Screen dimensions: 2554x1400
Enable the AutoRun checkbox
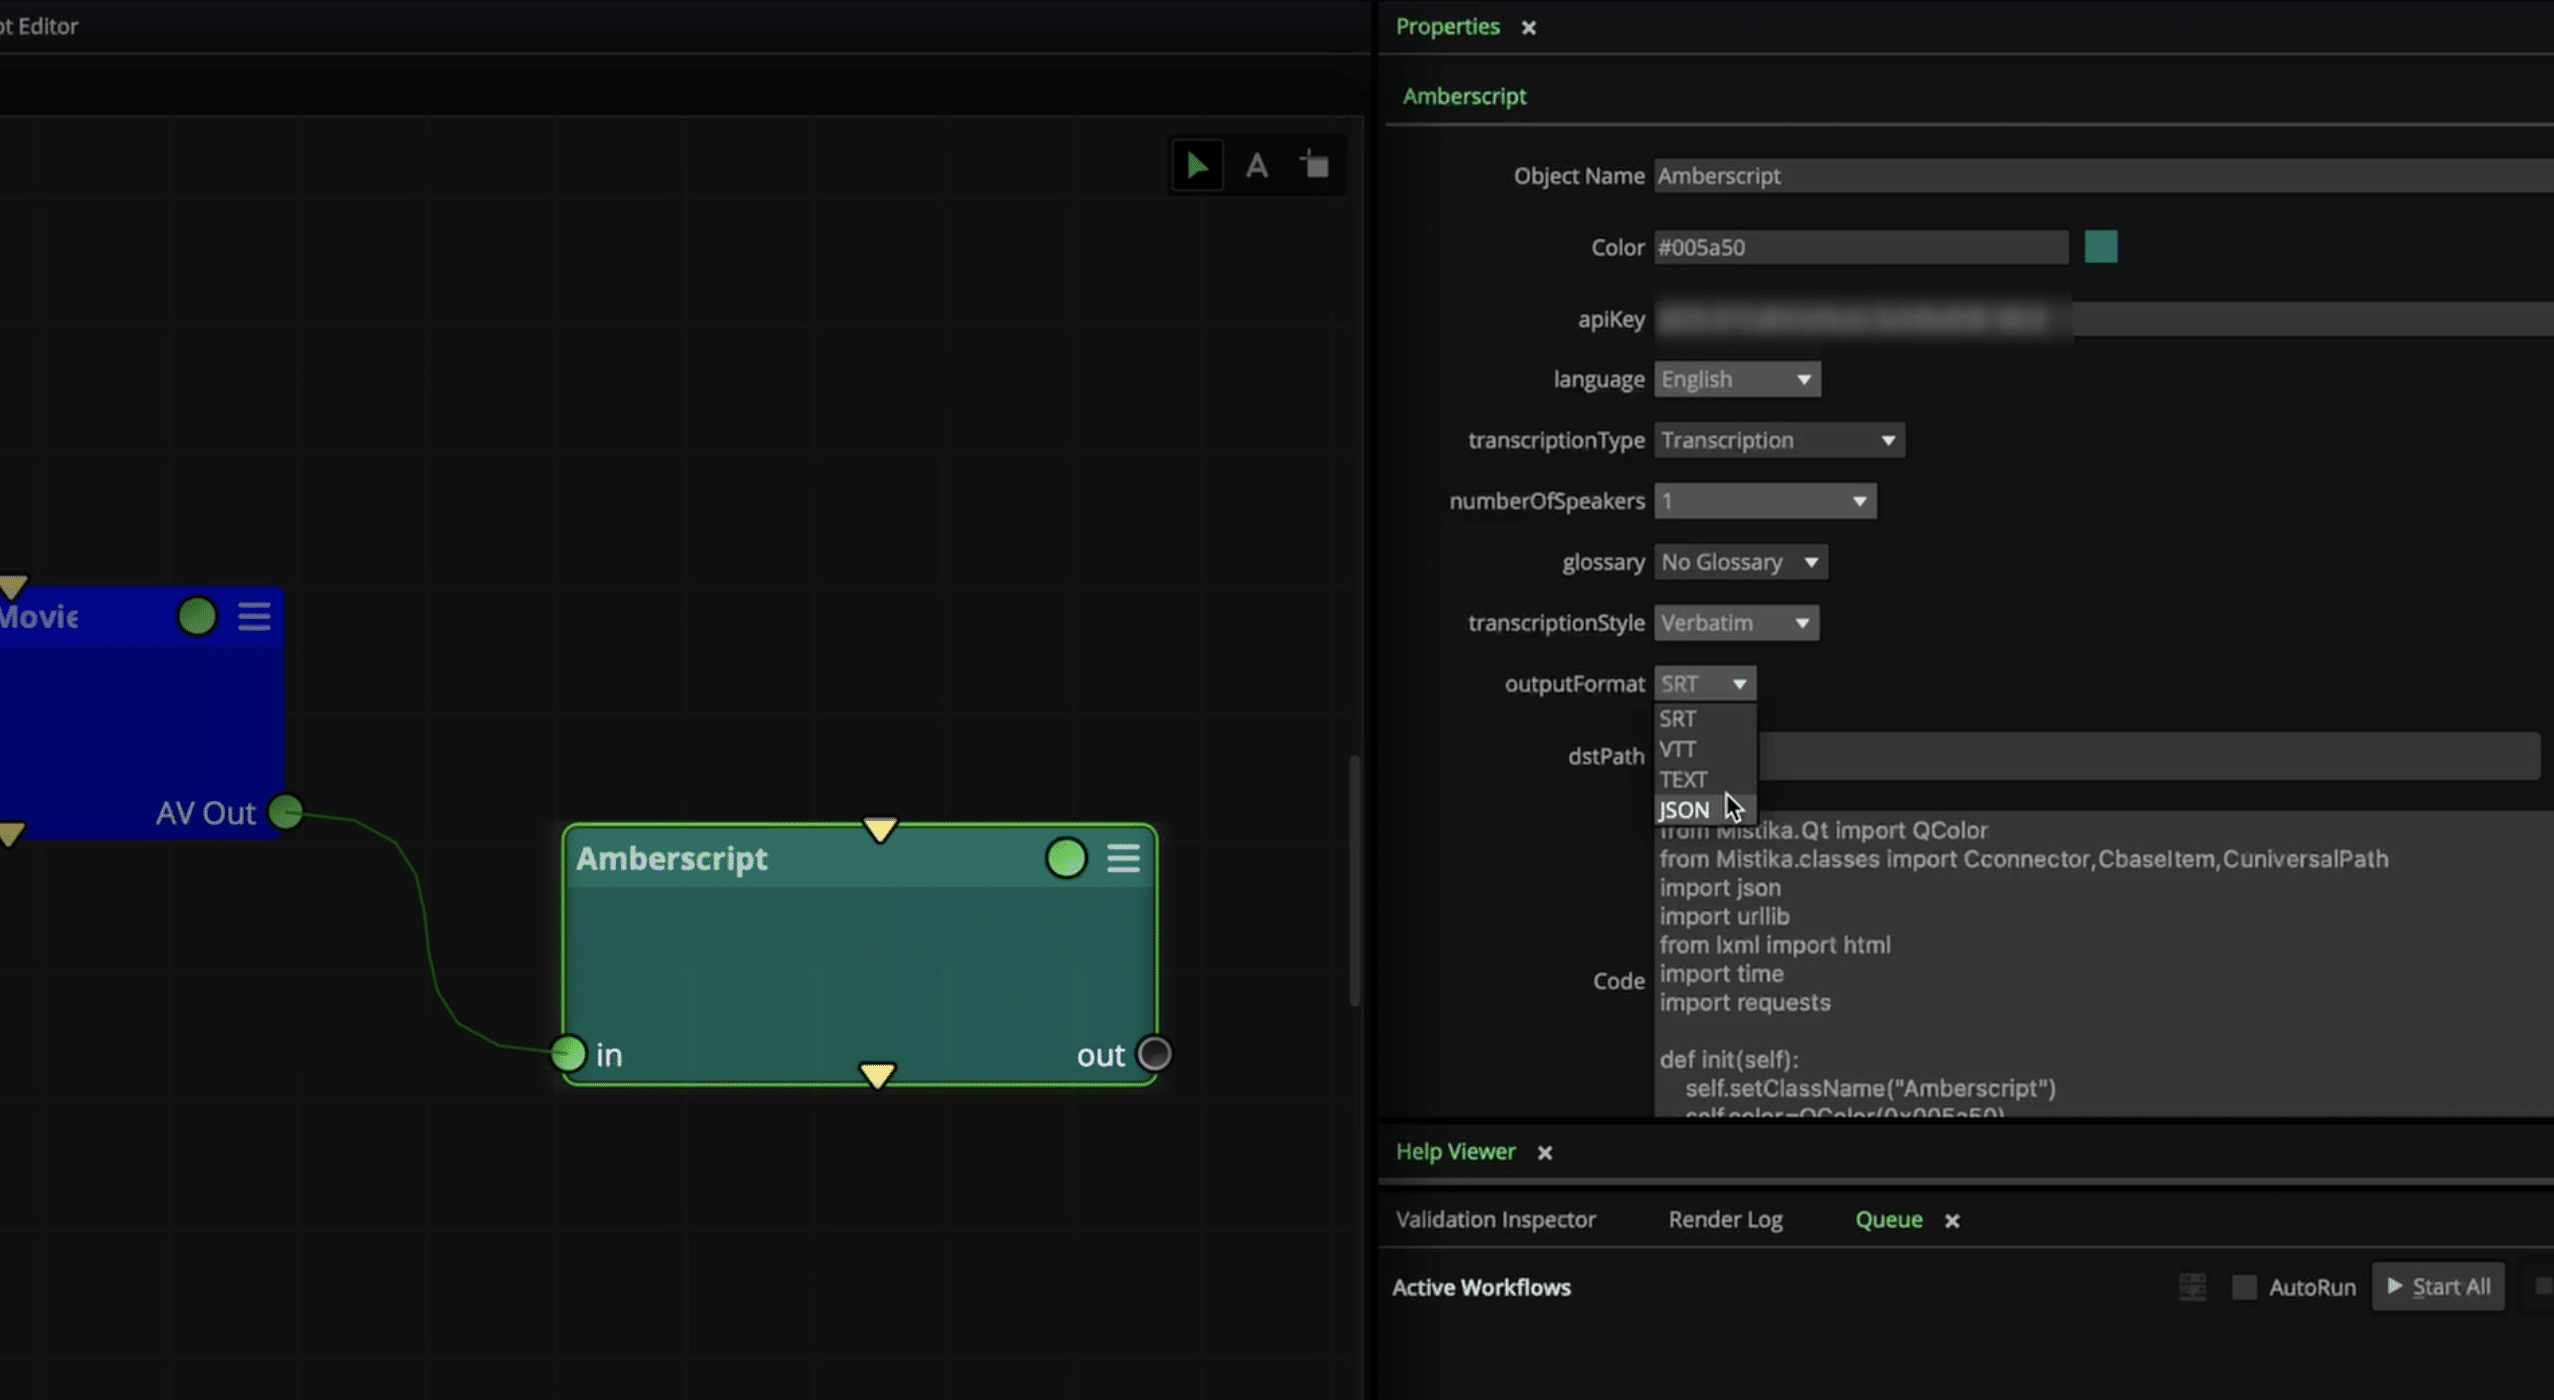point(2244,1287)
